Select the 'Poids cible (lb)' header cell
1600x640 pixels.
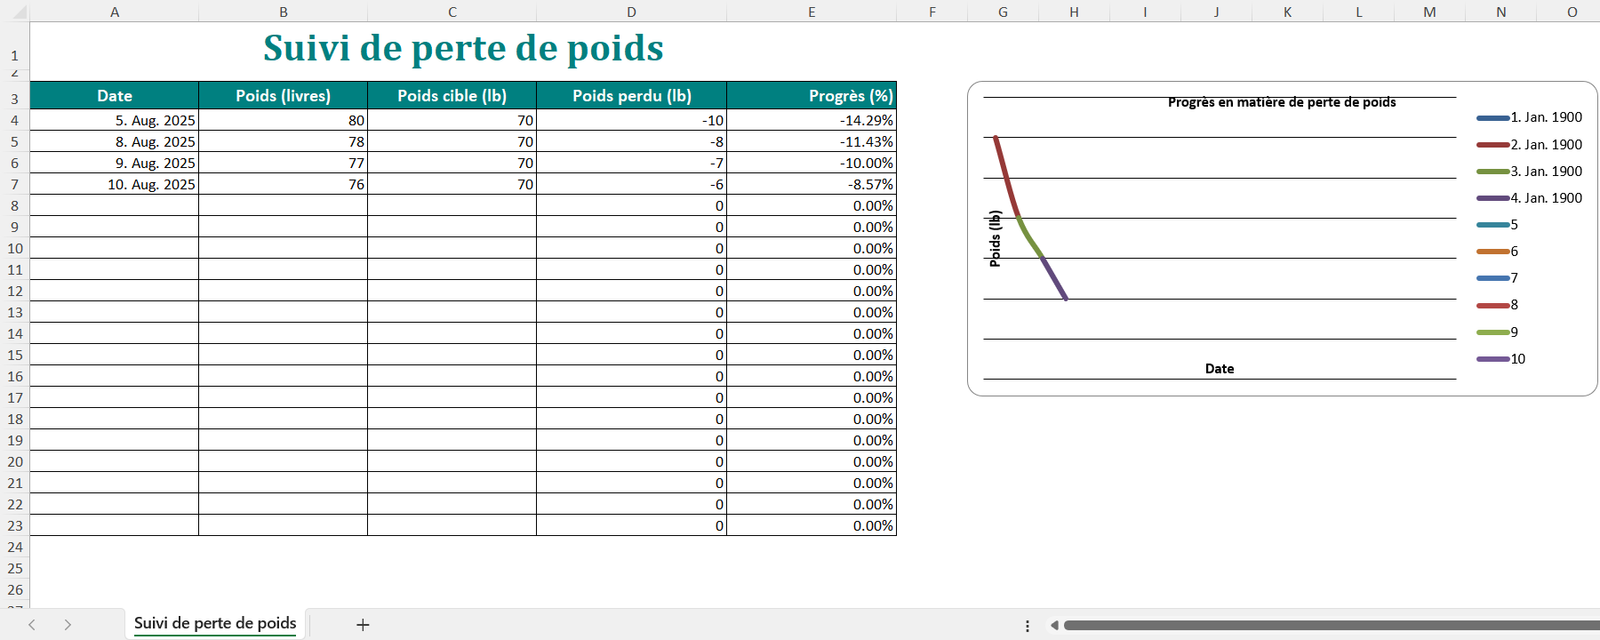click(452, 96)
